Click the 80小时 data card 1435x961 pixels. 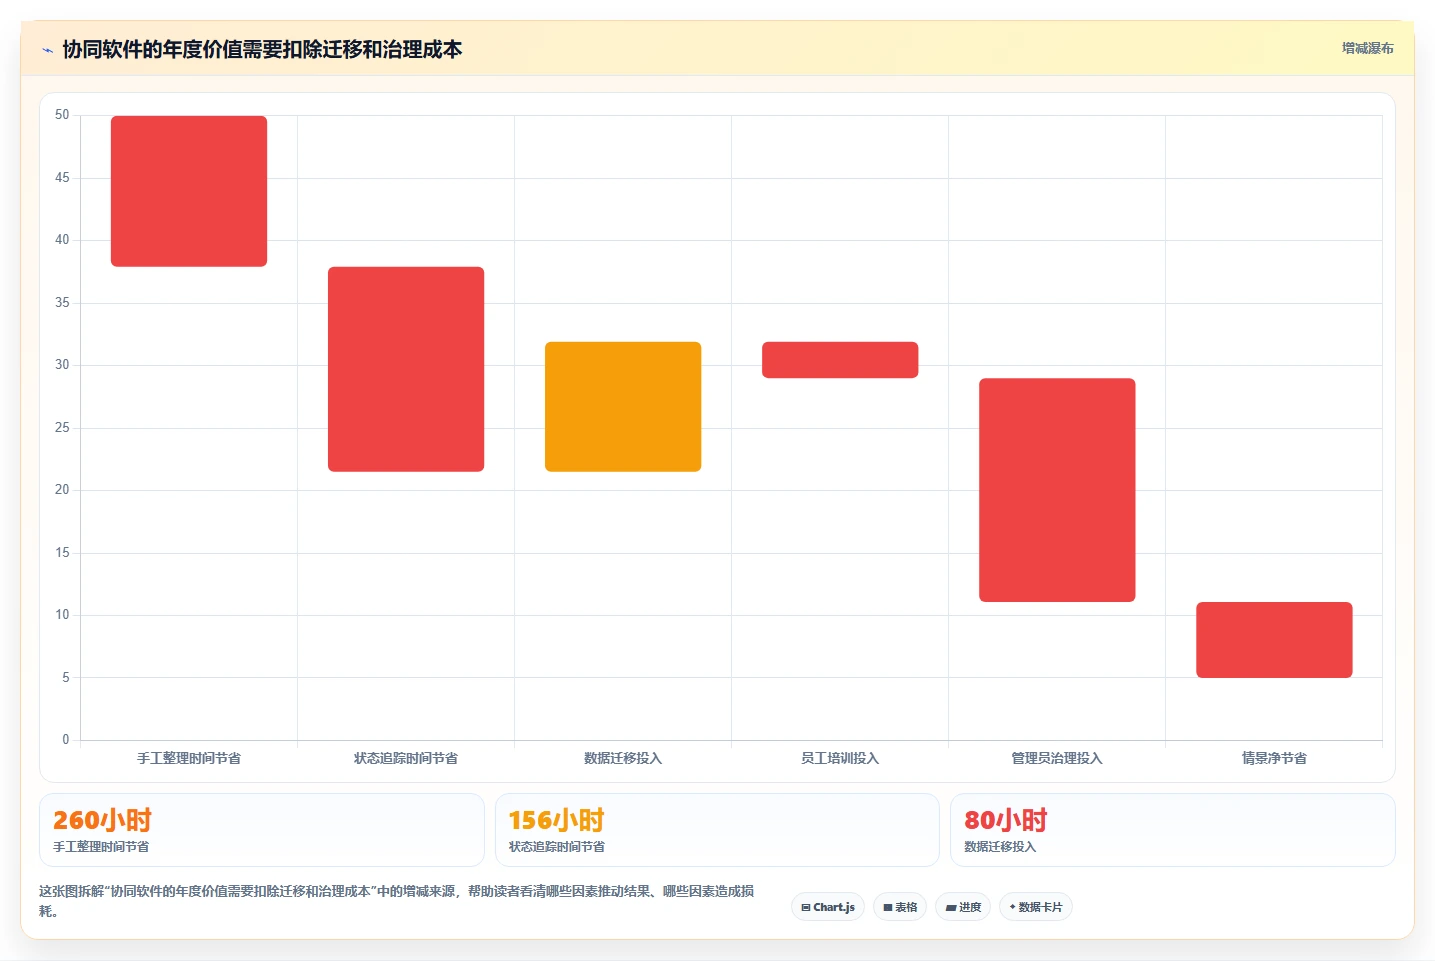[1172, 830]
